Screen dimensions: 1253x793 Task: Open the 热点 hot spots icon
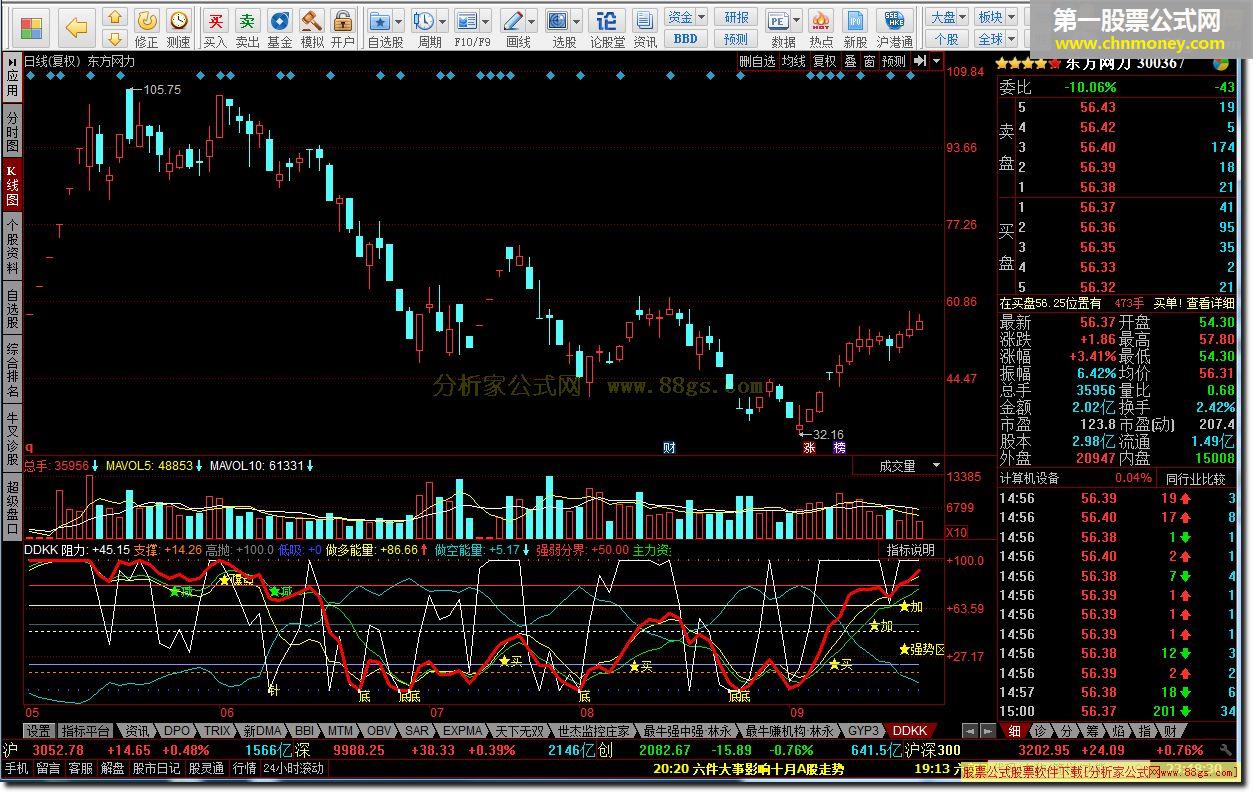(x=820, y=27)
